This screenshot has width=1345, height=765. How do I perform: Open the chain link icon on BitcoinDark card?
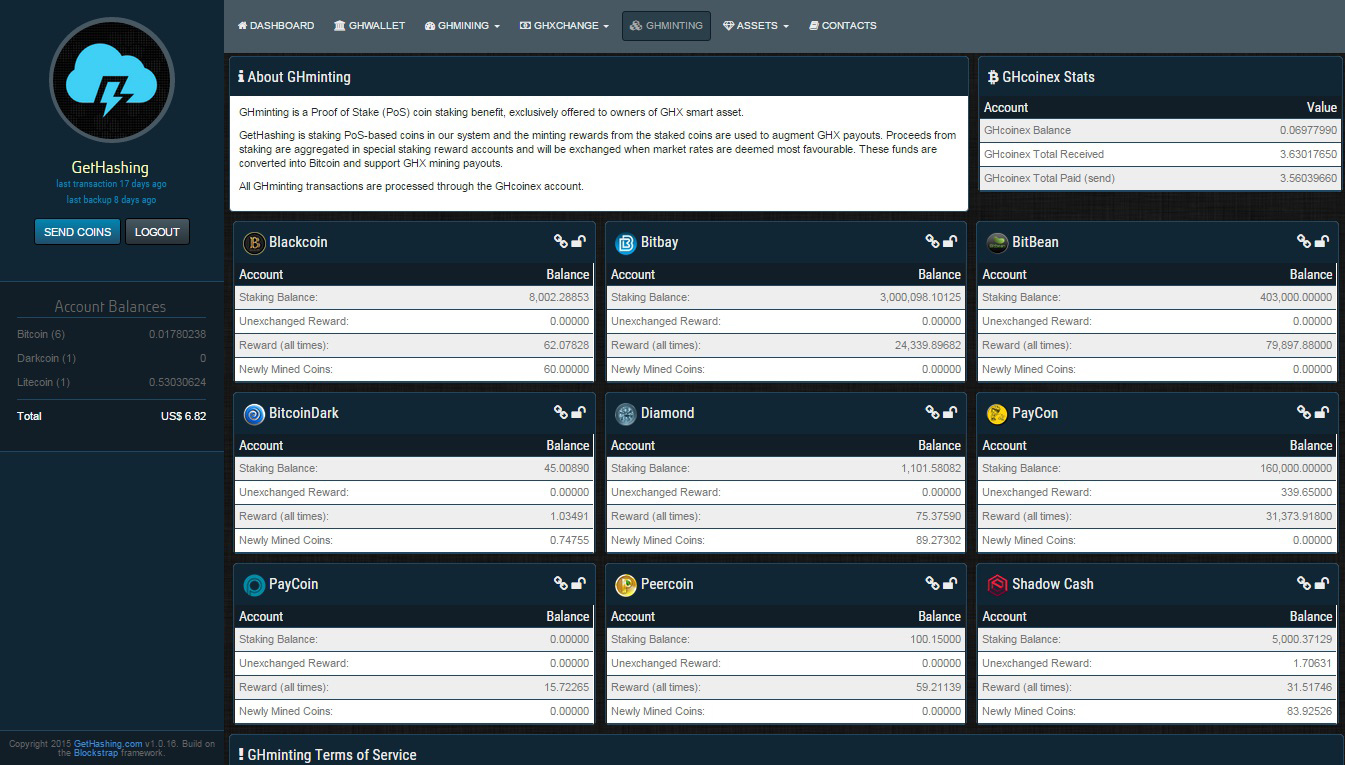click(x=561, y=412)
